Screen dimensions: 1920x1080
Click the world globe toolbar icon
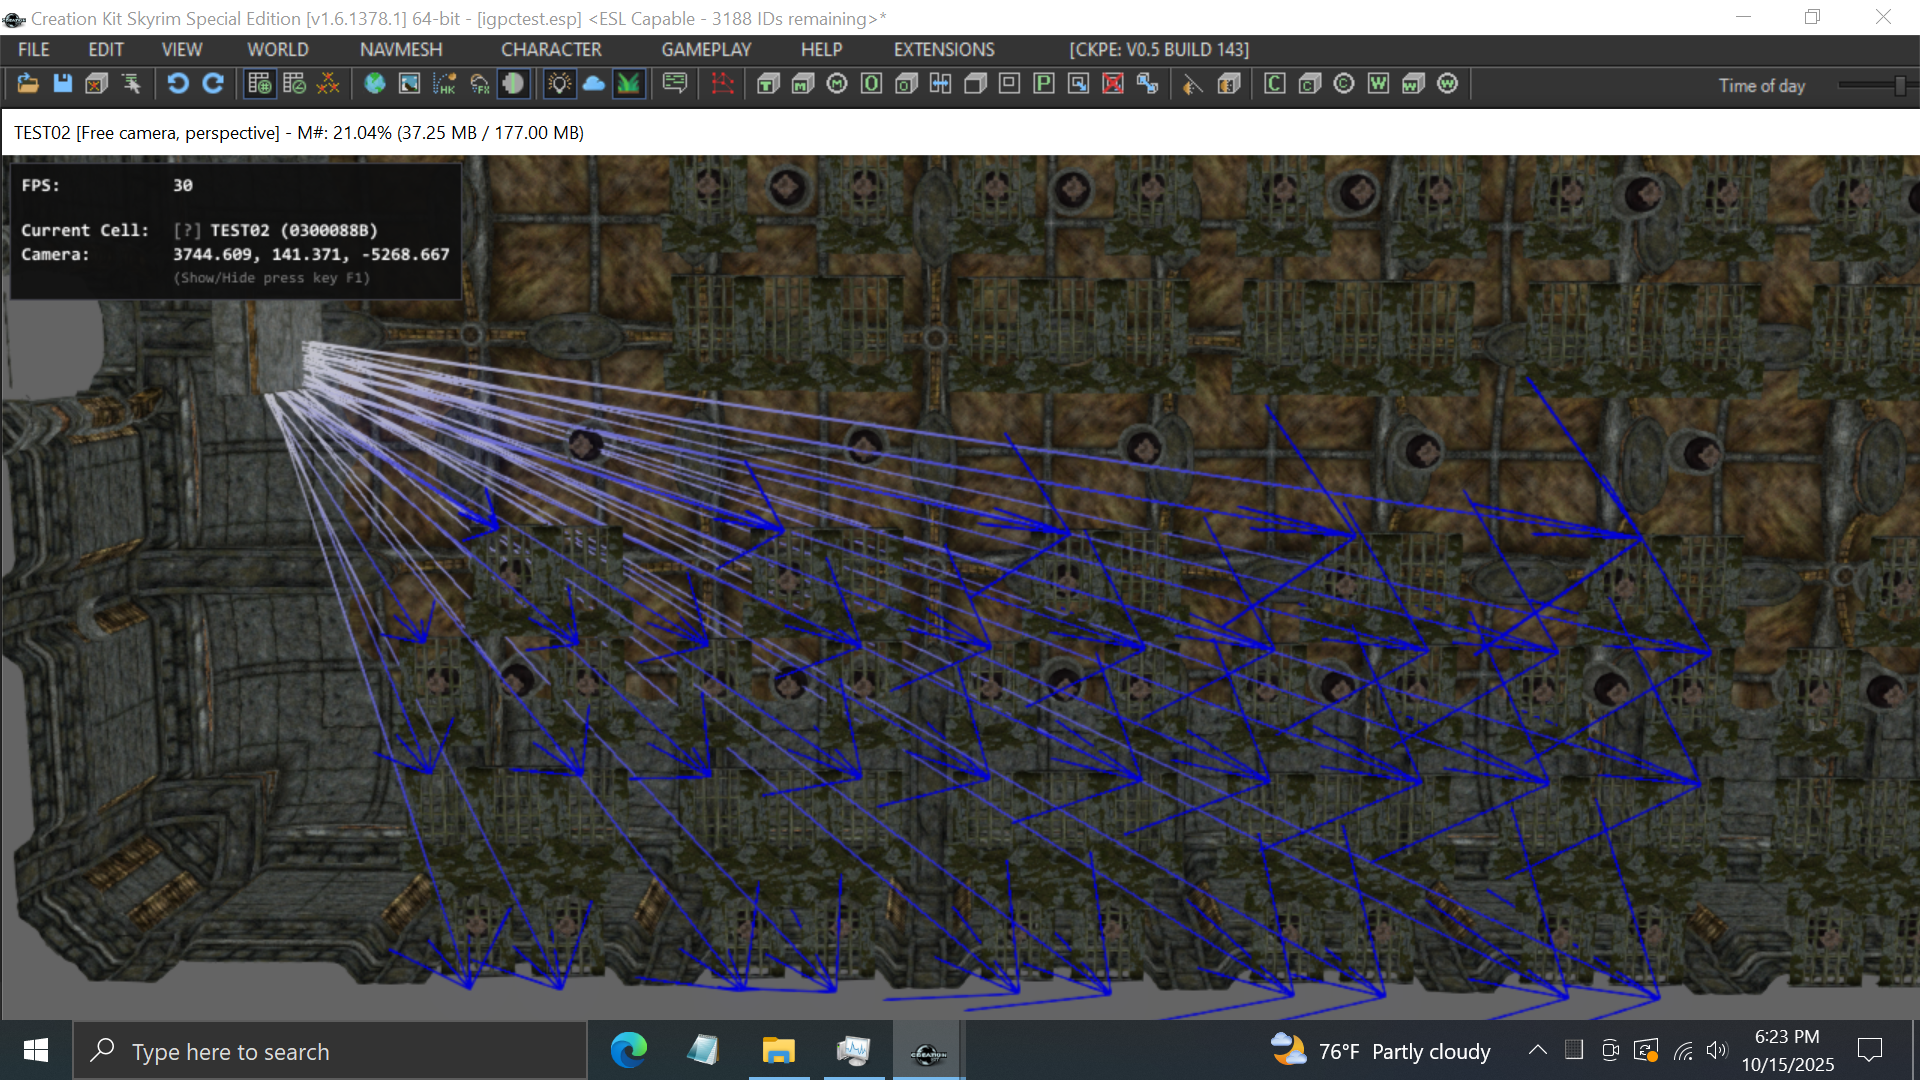click(375, 84)
